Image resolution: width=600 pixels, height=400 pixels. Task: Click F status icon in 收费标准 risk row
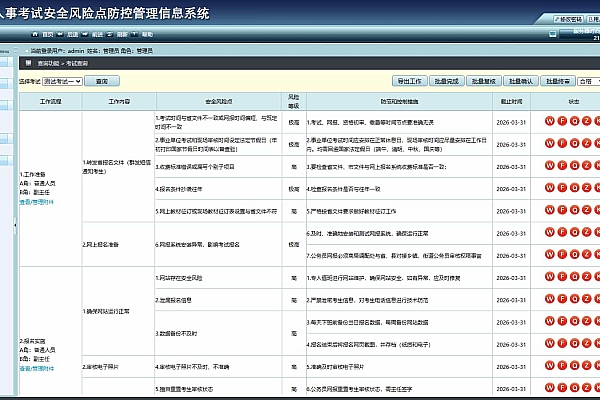(x=562, y=166)
